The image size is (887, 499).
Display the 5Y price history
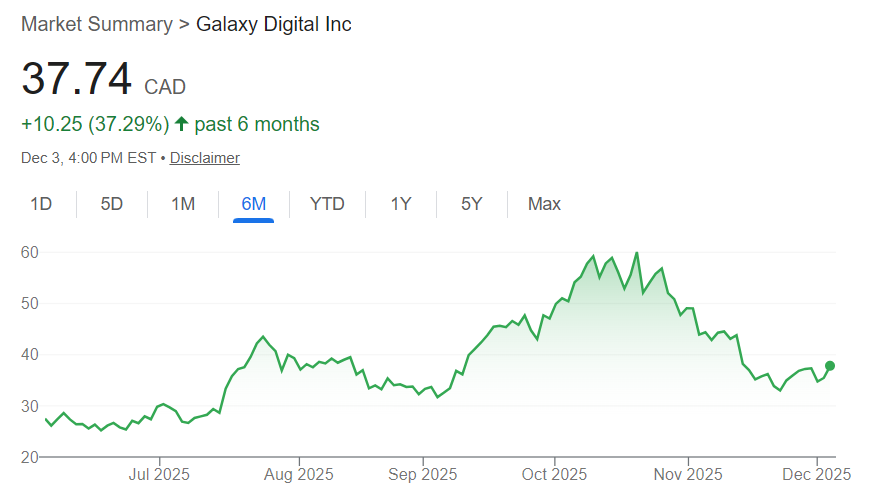pos(472,204)
